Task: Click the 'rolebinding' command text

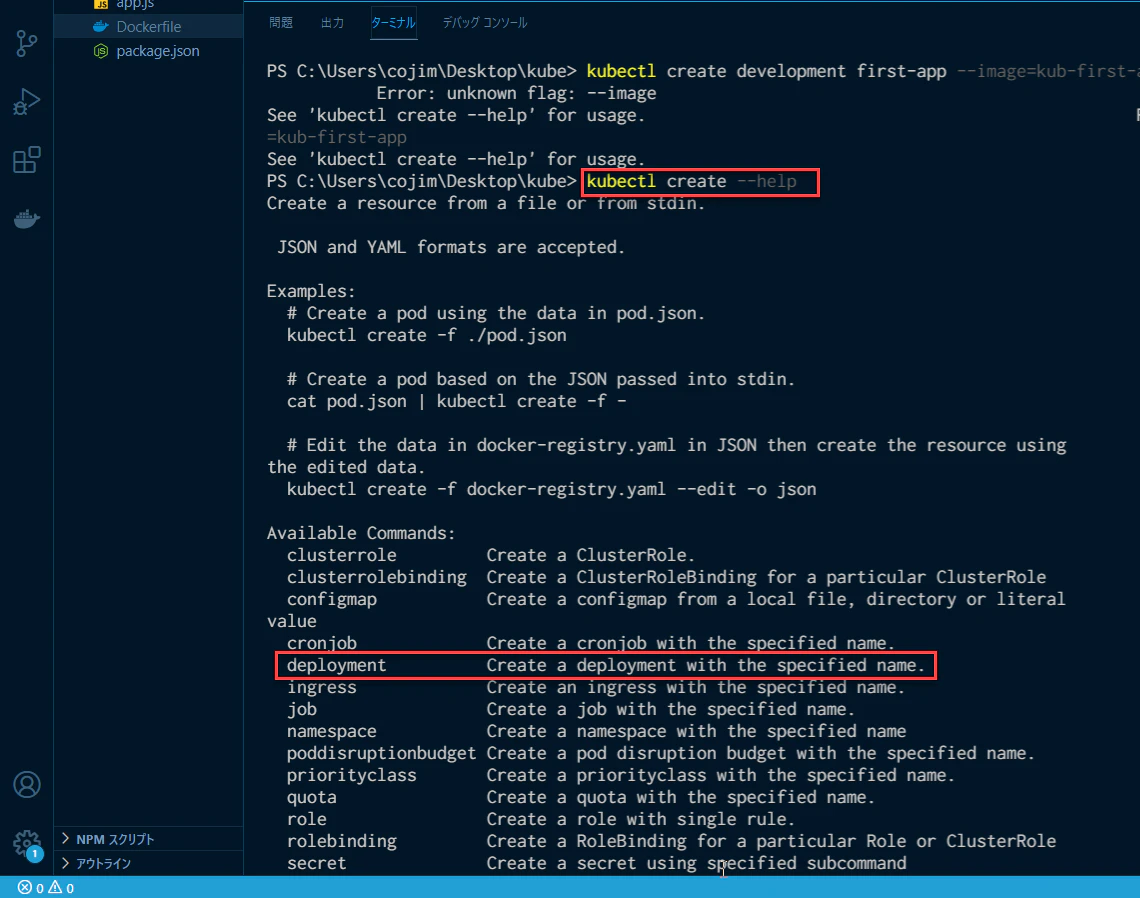Action: (342, 842)
